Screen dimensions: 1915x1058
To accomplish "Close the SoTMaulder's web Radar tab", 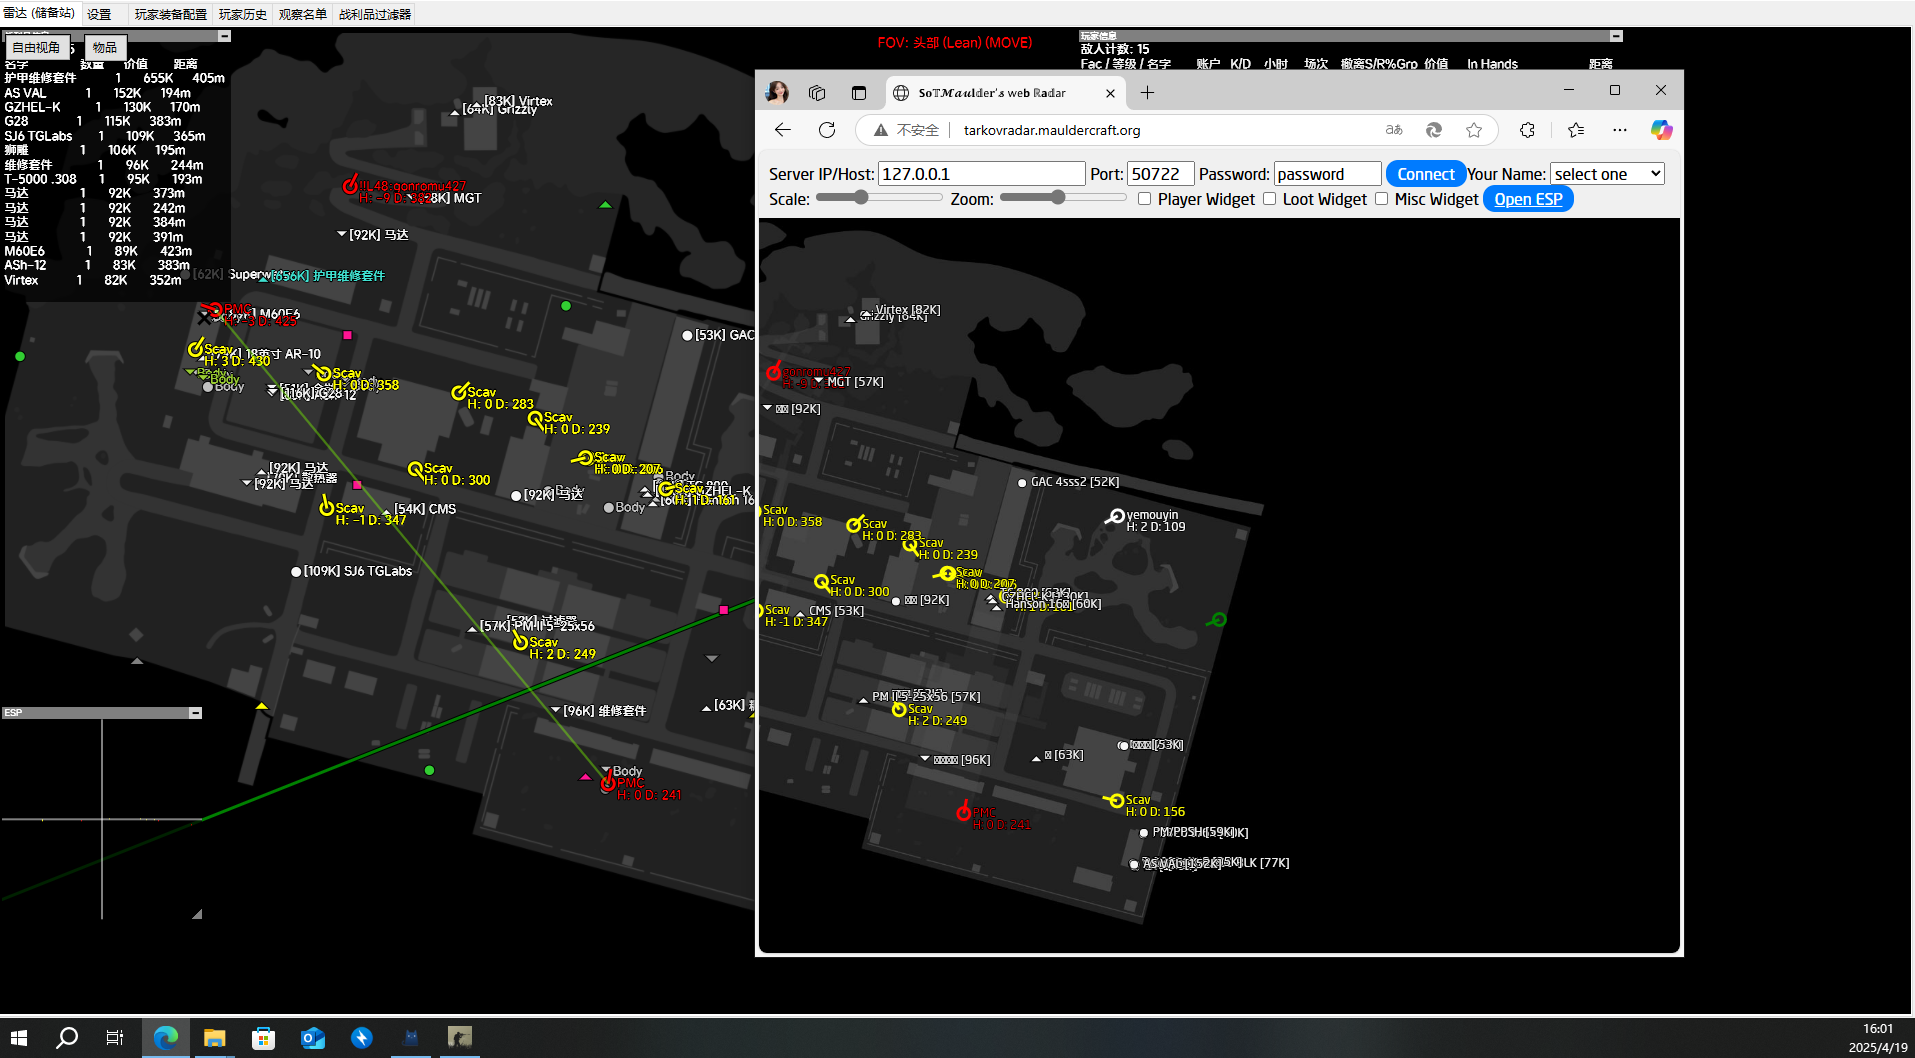I will pyautogui.click(x=1110, y=93).
